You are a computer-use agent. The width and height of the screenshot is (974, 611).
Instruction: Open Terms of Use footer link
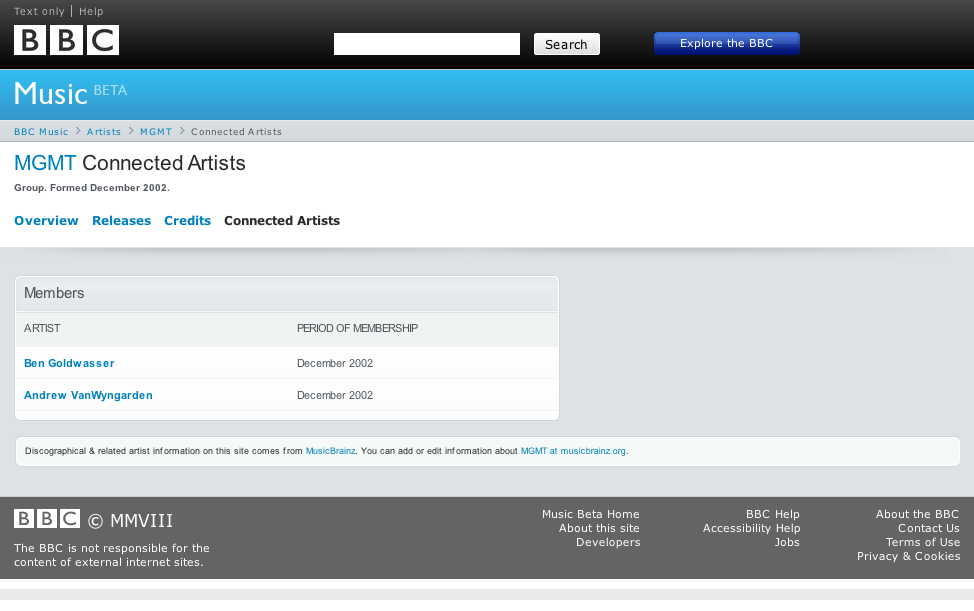coord(923,542)
